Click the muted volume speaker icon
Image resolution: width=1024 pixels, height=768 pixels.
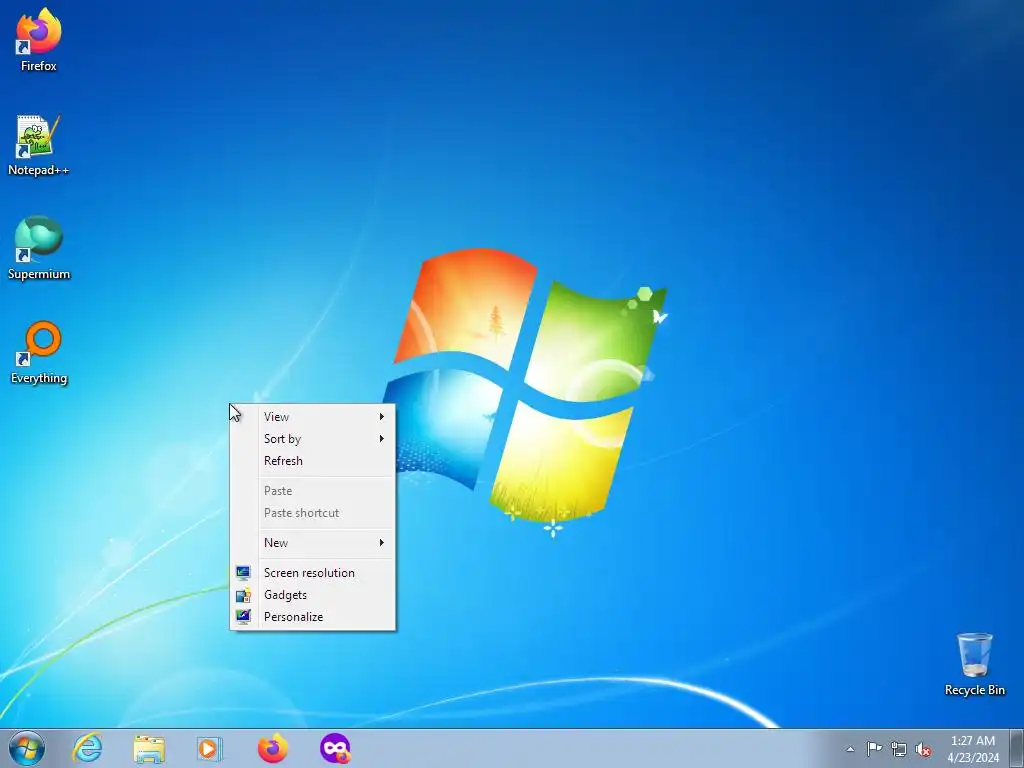pyautogui.click(x=923, y=749)
